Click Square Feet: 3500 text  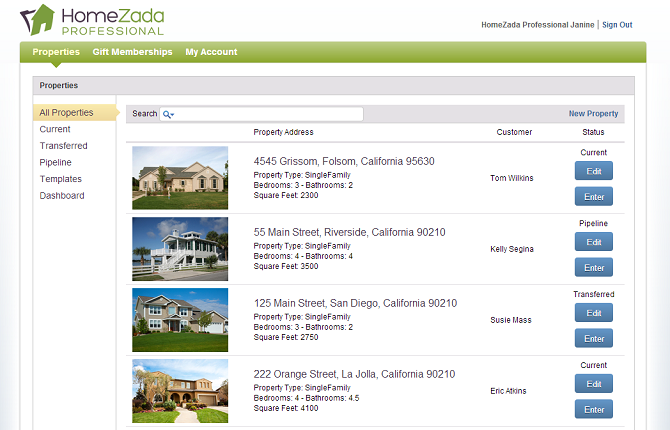pyautogui.click(x=286, y=266)
